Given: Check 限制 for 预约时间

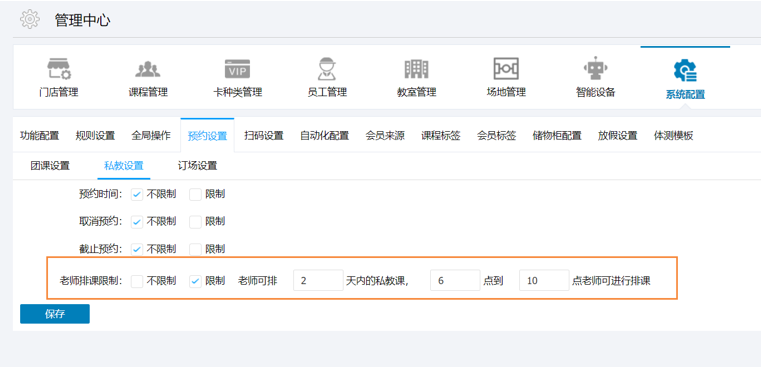Looking at the screenshot, I should point(195,195).
